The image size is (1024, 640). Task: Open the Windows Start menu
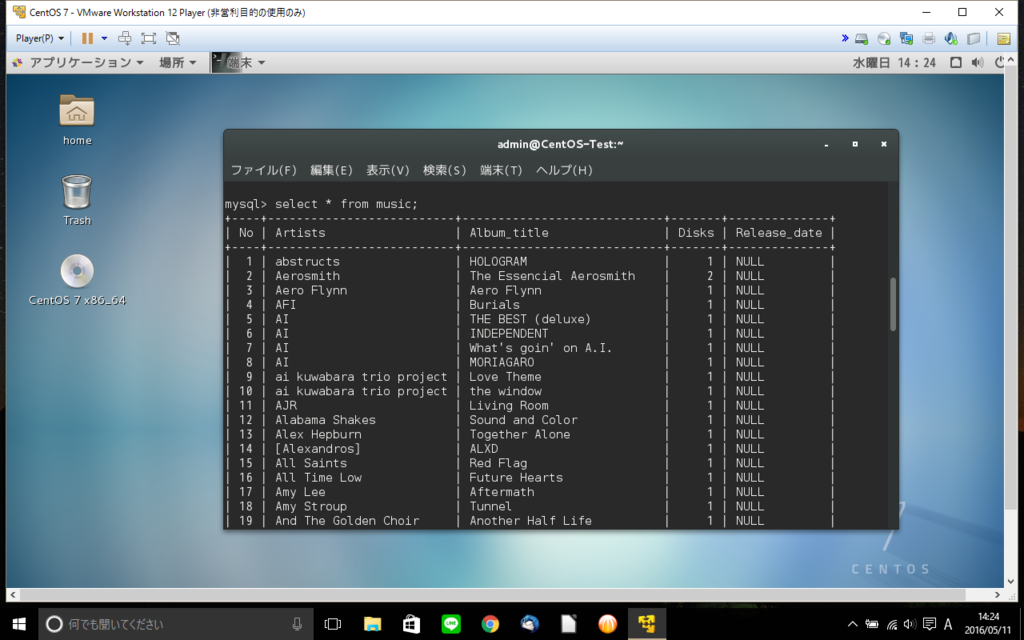coord(19,624)
